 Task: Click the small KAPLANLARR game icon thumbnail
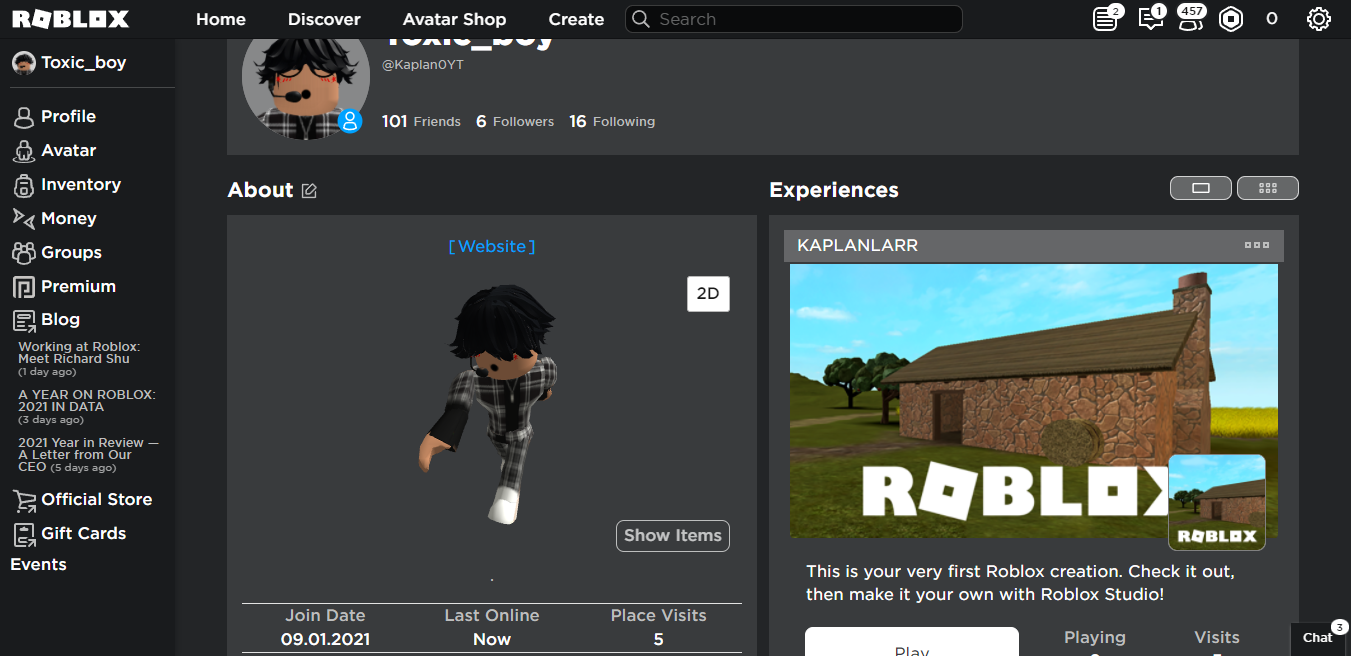(x=1217, y=502)
